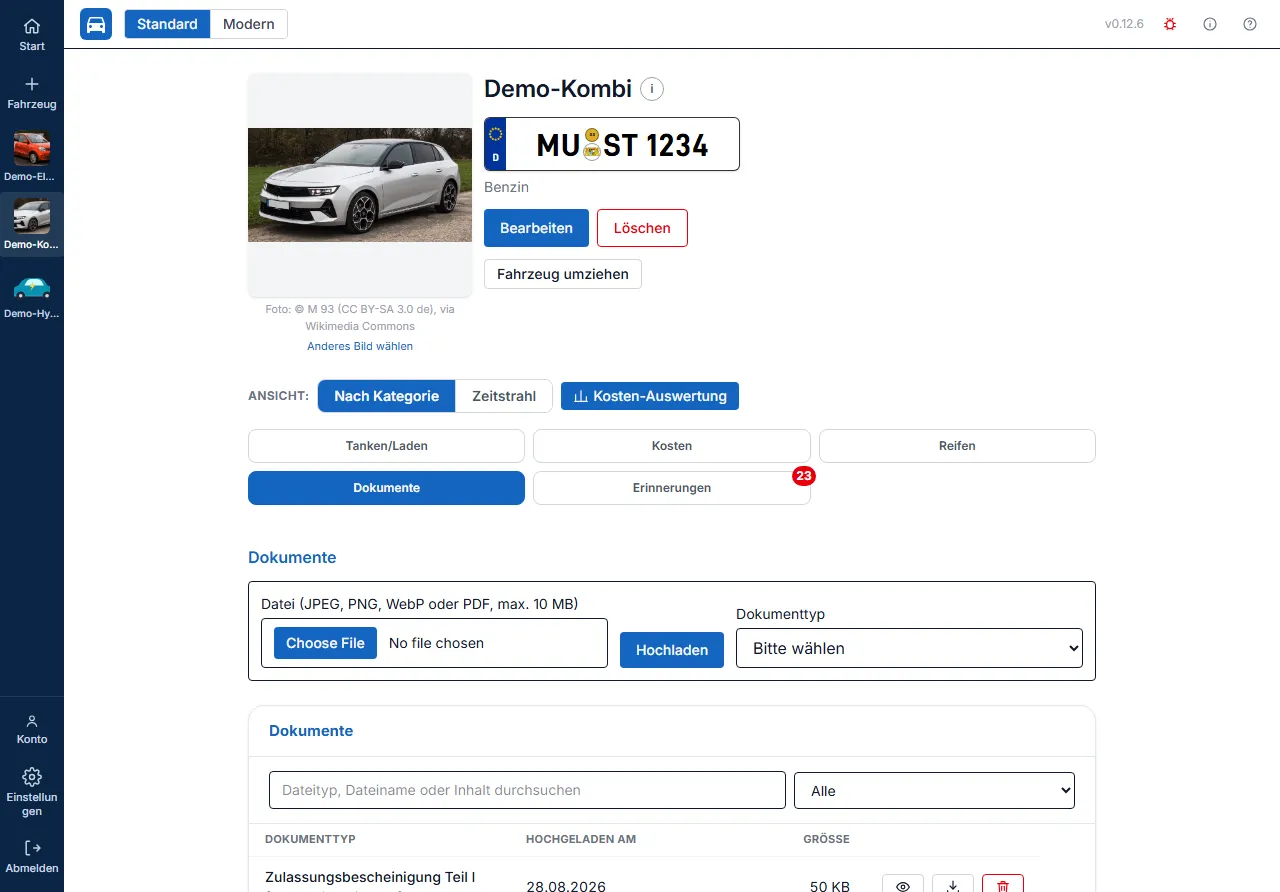Download Zulassungsbescheinigung Teil I document
The image size is (1280, 892).
[x=953, y=885]
